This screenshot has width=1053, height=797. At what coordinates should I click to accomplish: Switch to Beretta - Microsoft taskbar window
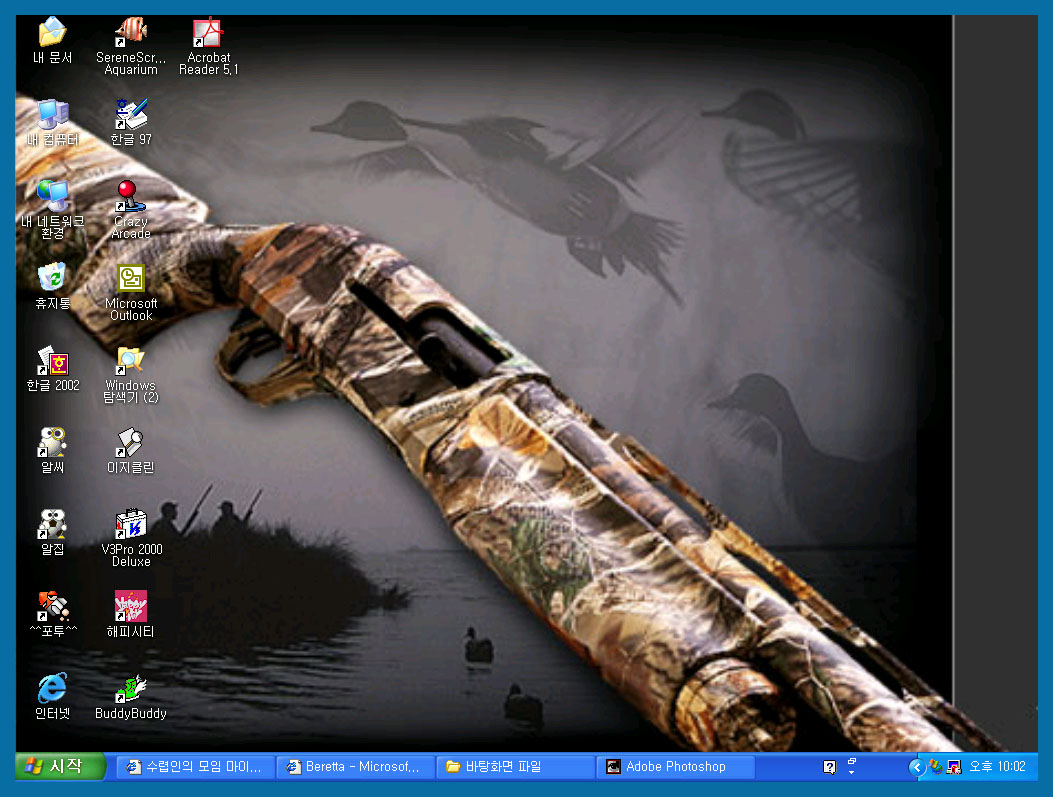click(x=355, y=767)
